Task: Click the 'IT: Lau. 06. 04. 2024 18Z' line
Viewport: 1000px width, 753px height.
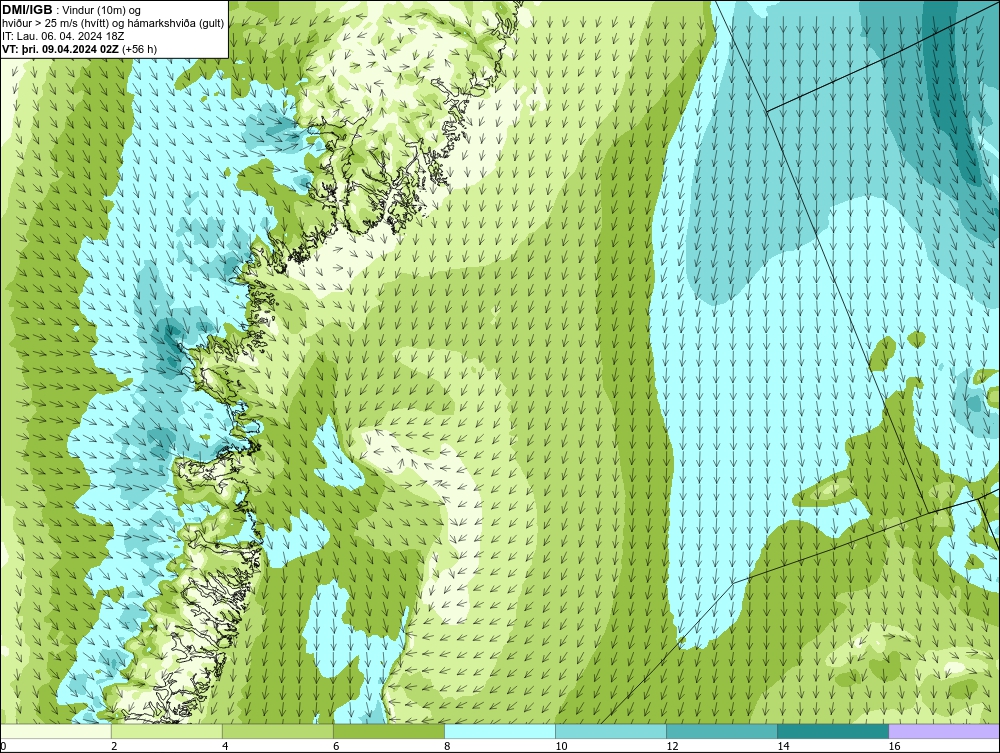Action: pos(62,36)
